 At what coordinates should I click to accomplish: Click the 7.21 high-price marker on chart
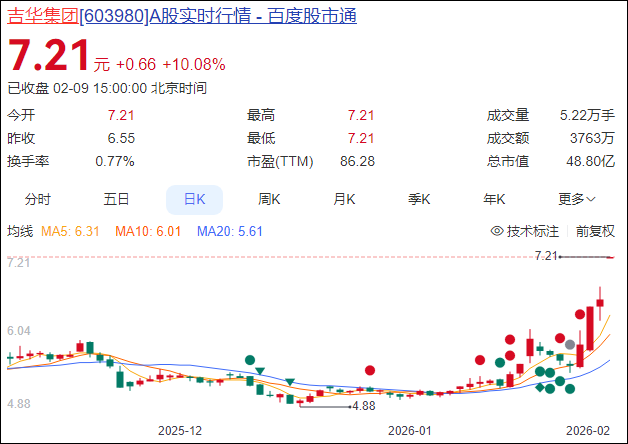click(546, 256)
